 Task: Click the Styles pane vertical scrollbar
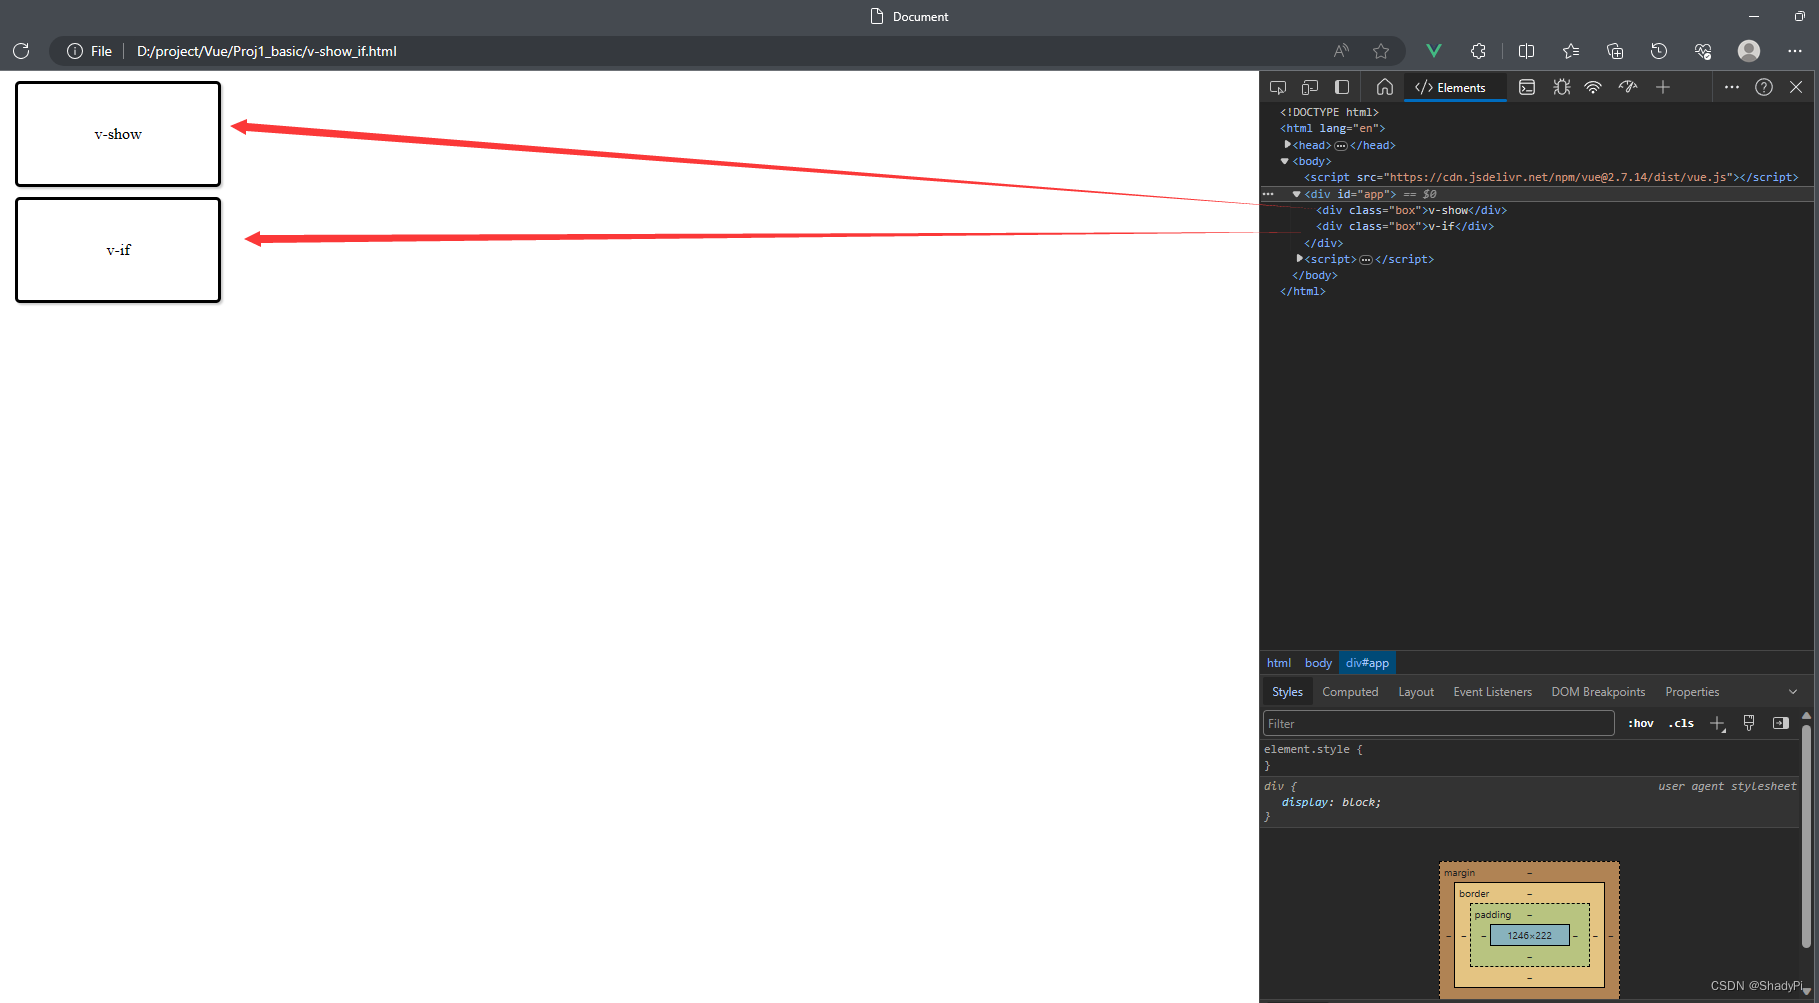(x=1806, y=836)
